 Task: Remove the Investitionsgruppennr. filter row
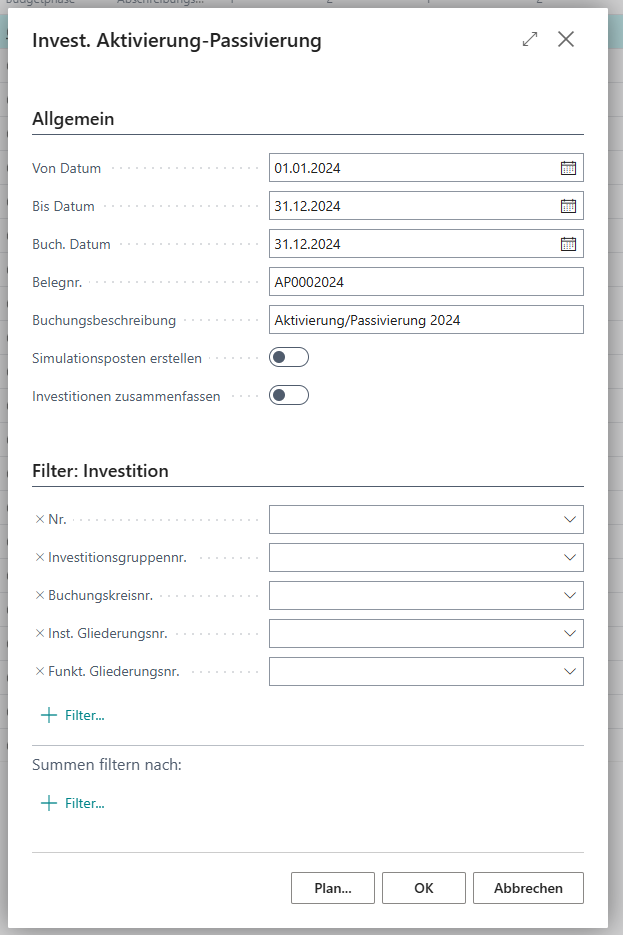click(40, 558)
